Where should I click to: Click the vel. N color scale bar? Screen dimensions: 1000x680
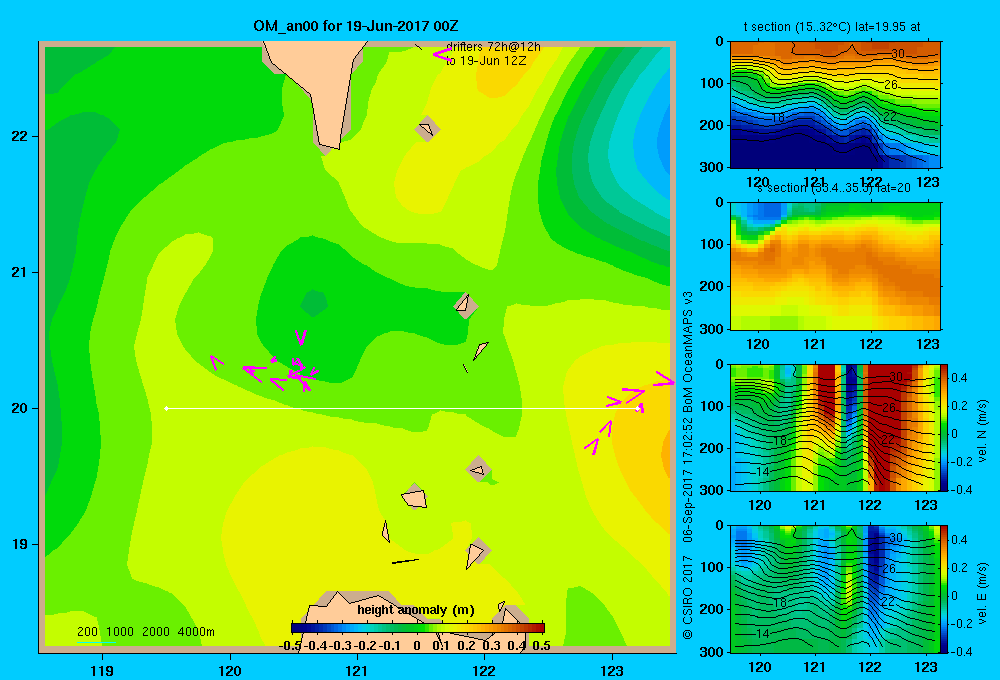pyautogui.click(x=945, y=427)
